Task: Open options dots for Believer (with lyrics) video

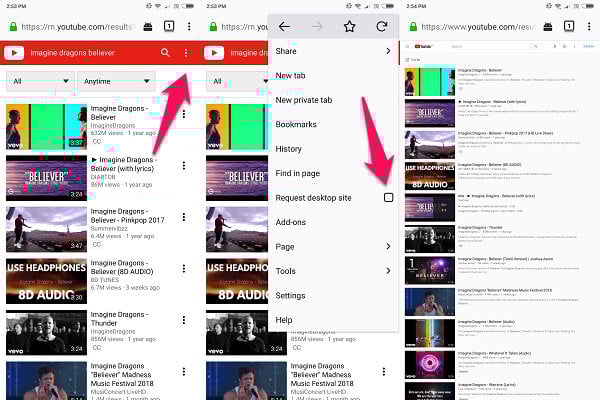Action: (184, 165)
